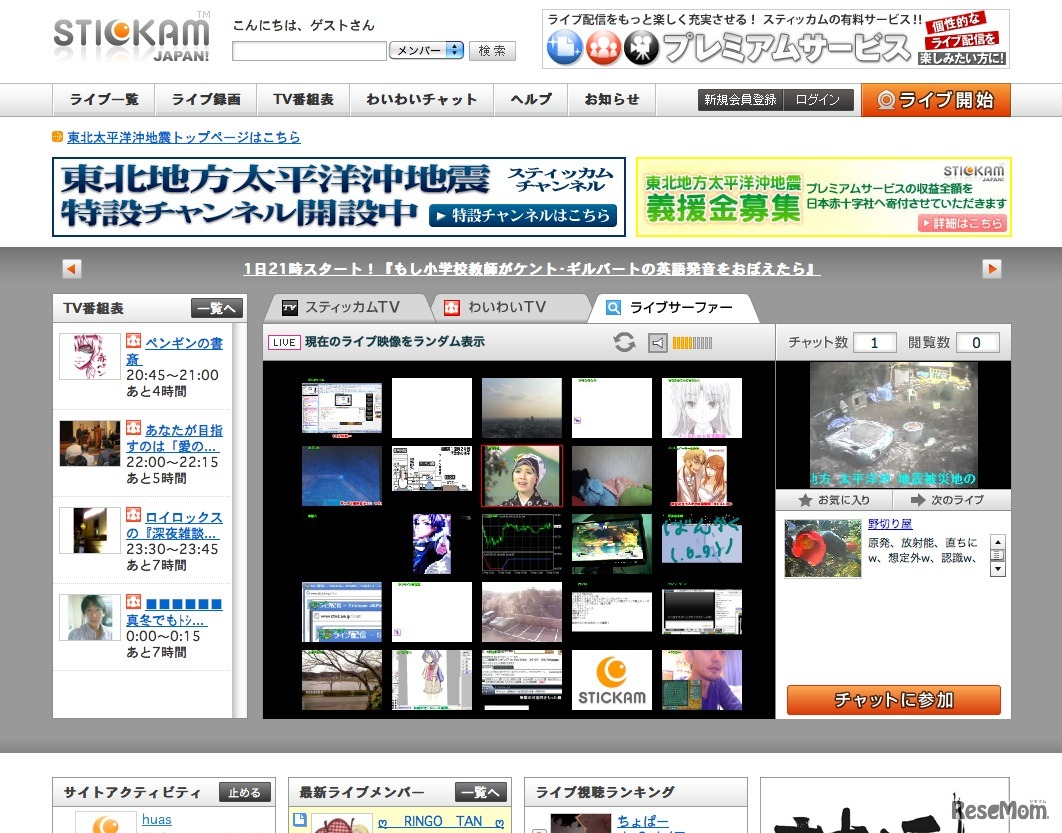Image resolution: width=1062 pixels, height=833 pixels.
Task: Click the チャットに参加 button
Action: 893,699
